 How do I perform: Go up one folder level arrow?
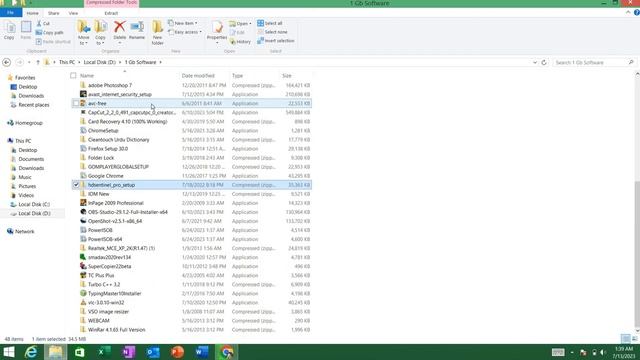38,62
